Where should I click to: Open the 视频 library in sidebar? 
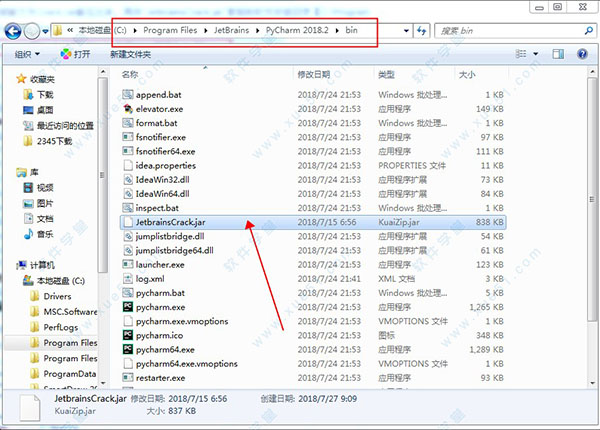click(45, 187)
